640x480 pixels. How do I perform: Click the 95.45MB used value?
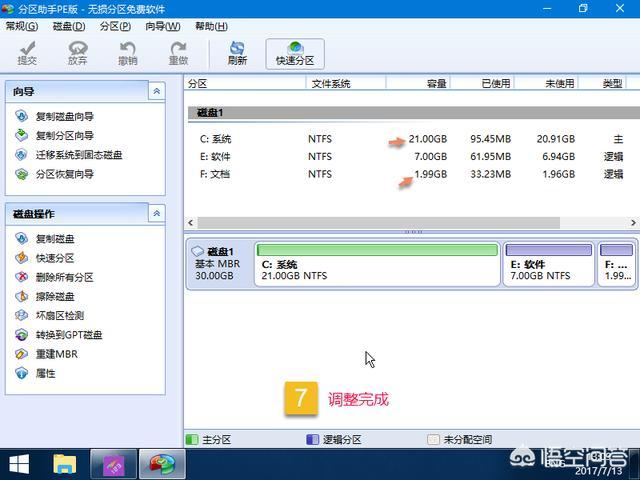click(491, 139)
